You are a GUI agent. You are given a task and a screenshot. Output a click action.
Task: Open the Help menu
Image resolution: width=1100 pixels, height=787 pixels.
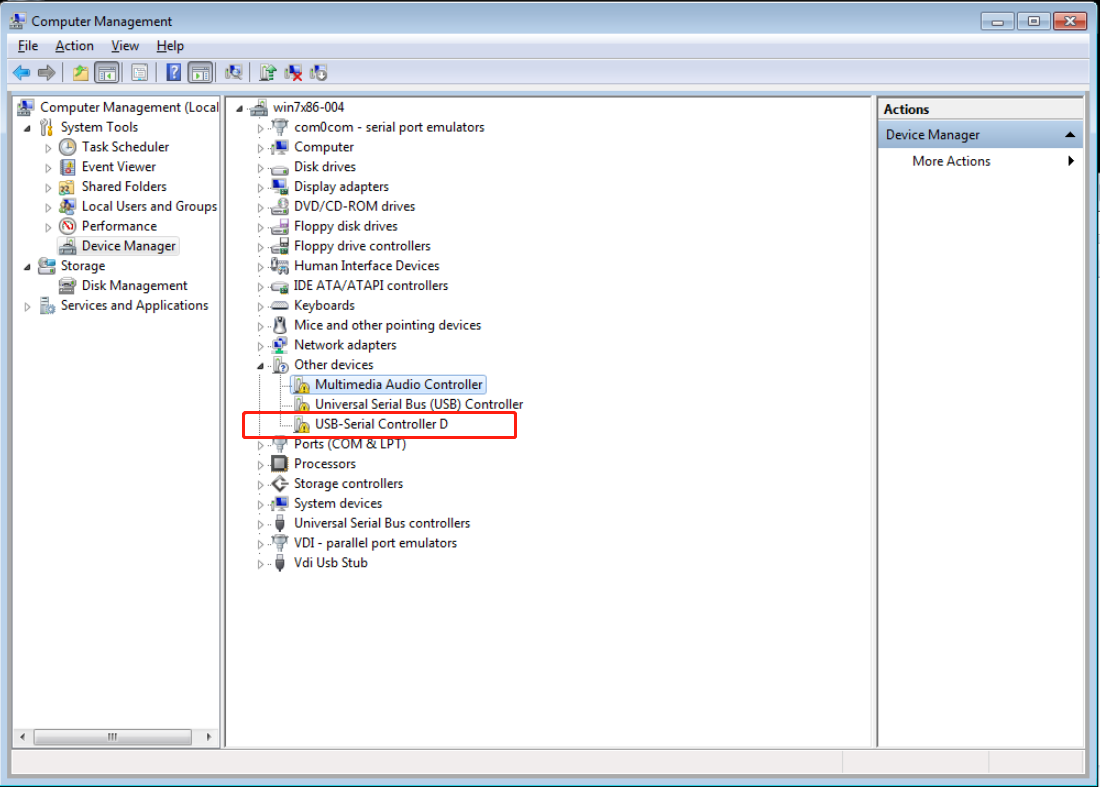point(170,46)
